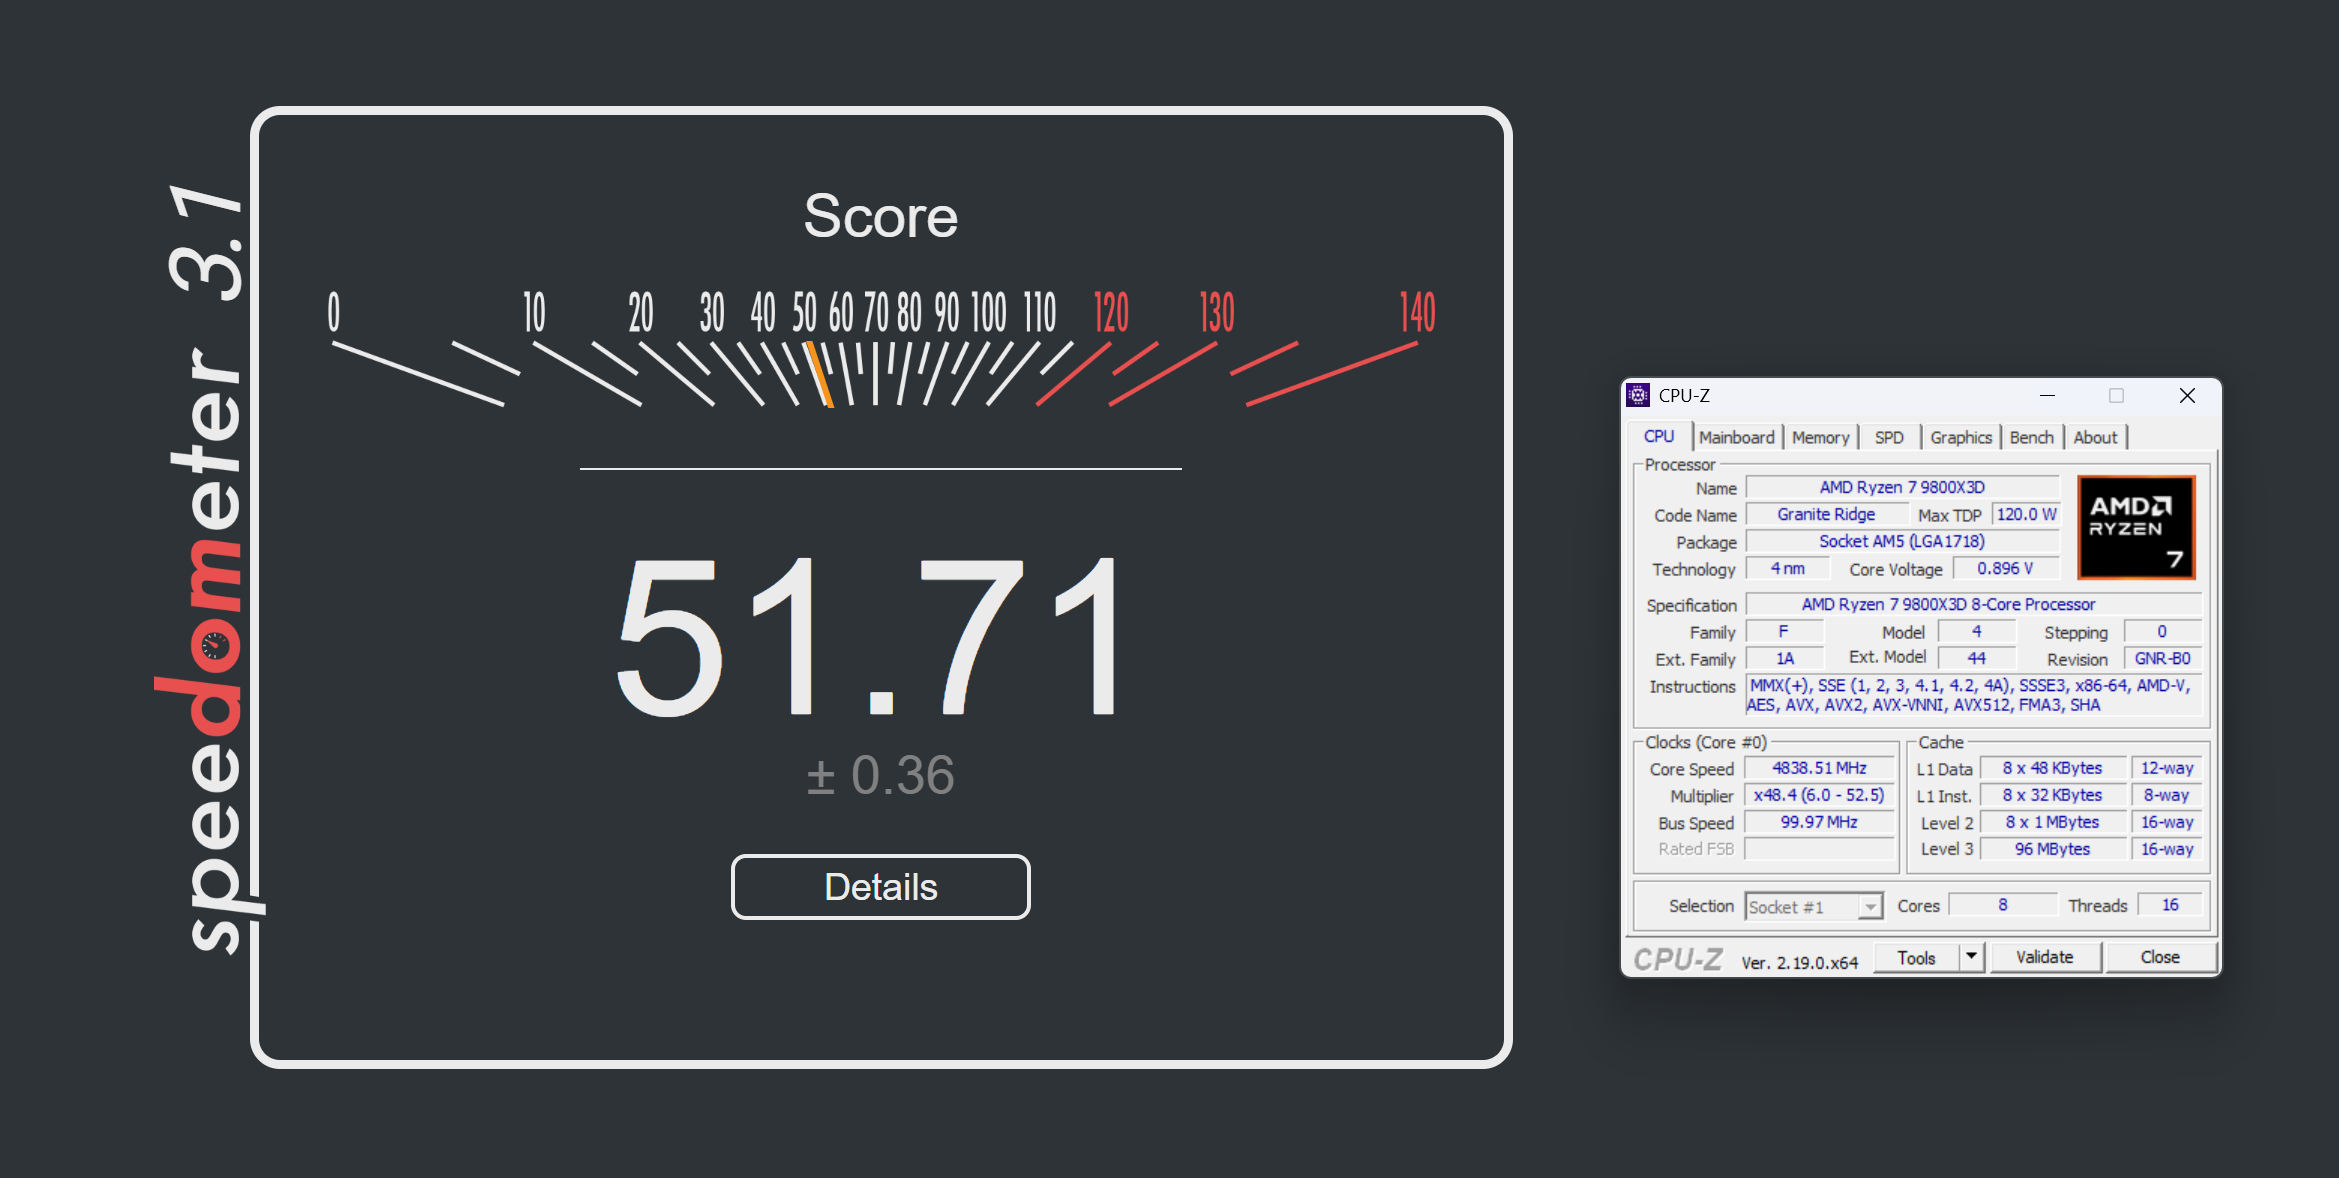Click the Code Name value Granite Ridge
Viewport: 2339px width, 1178px height.
pyautogui.click(x=1826, y=514)
